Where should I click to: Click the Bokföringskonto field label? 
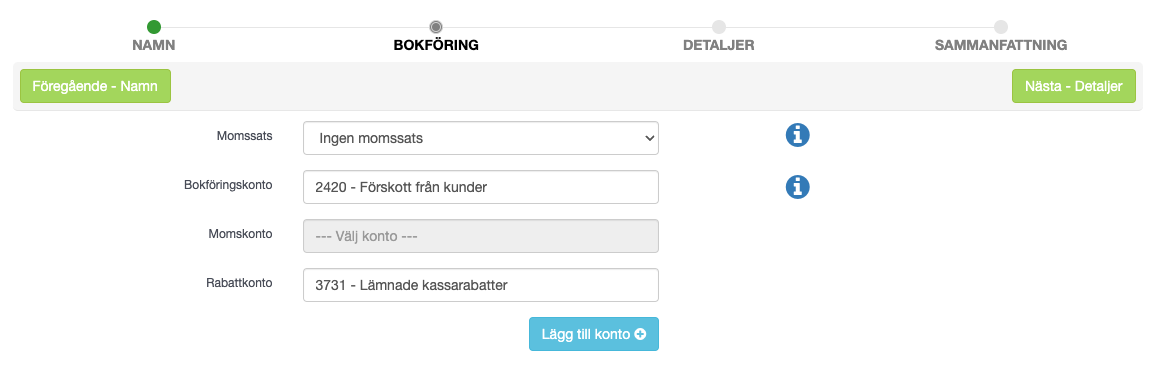click(x=228, y=185)
